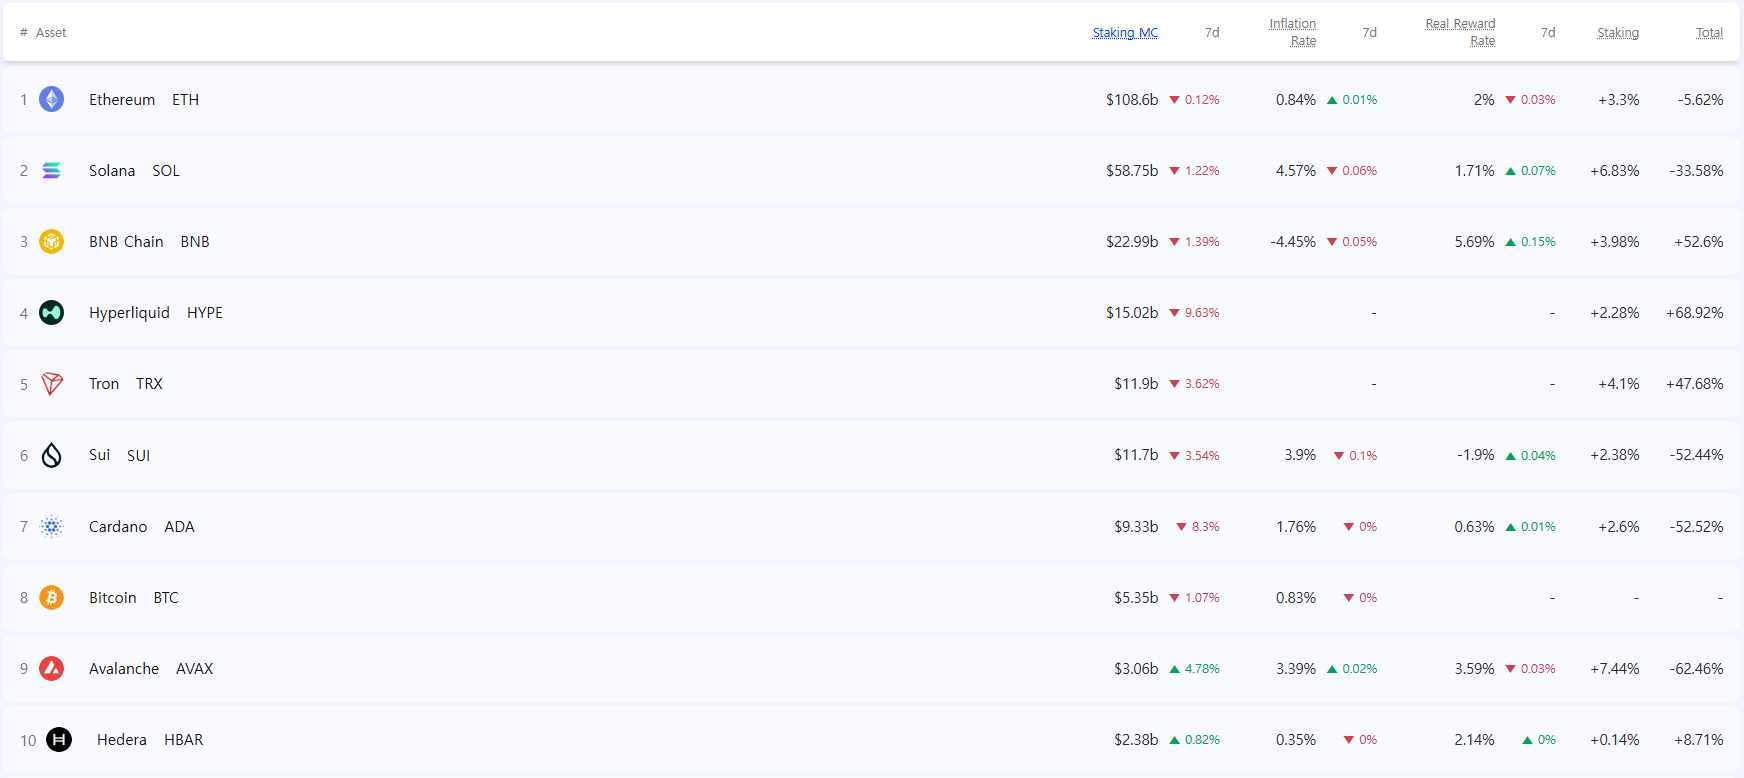The image size is (1744, 778).
Task: Click the Staking column header
Action: (x=1617, y=33)
